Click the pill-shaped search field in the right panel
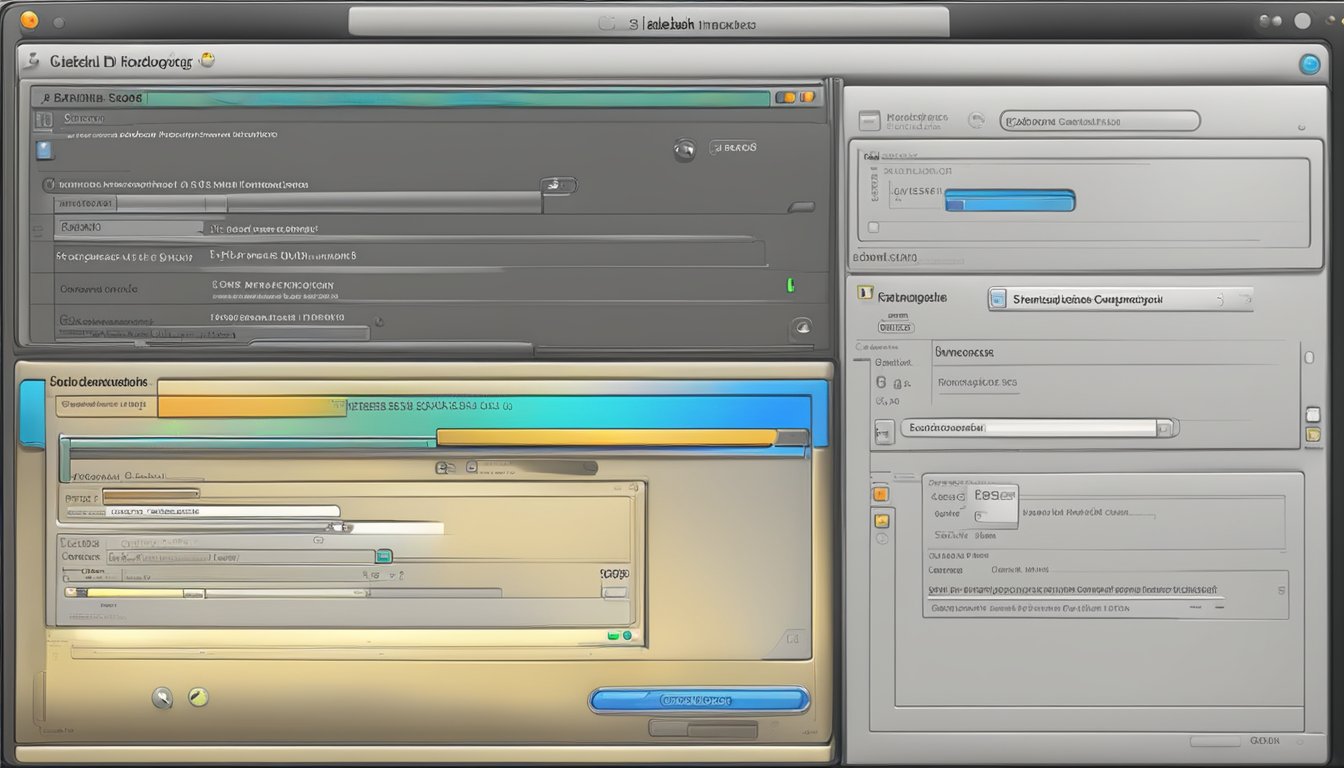Screen dimensions: 1344x768 point(1100,121)
